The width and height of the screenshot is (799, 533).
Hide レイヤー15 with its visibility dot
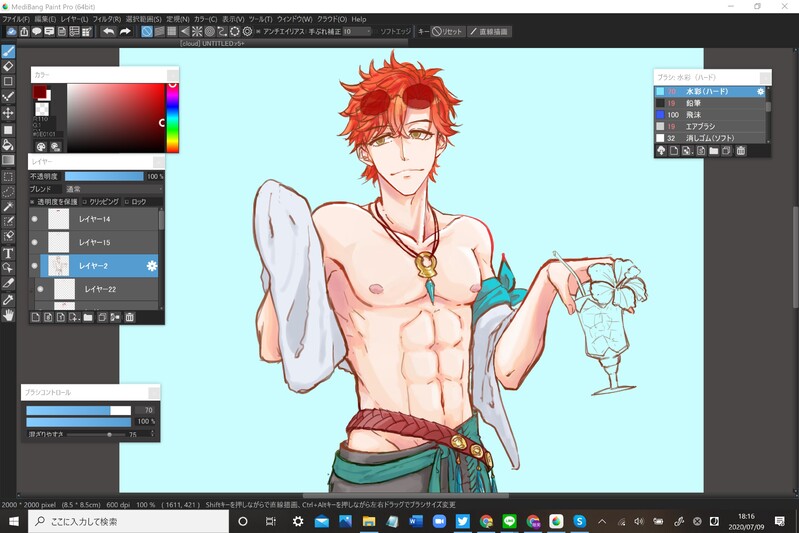pos(35,242)
